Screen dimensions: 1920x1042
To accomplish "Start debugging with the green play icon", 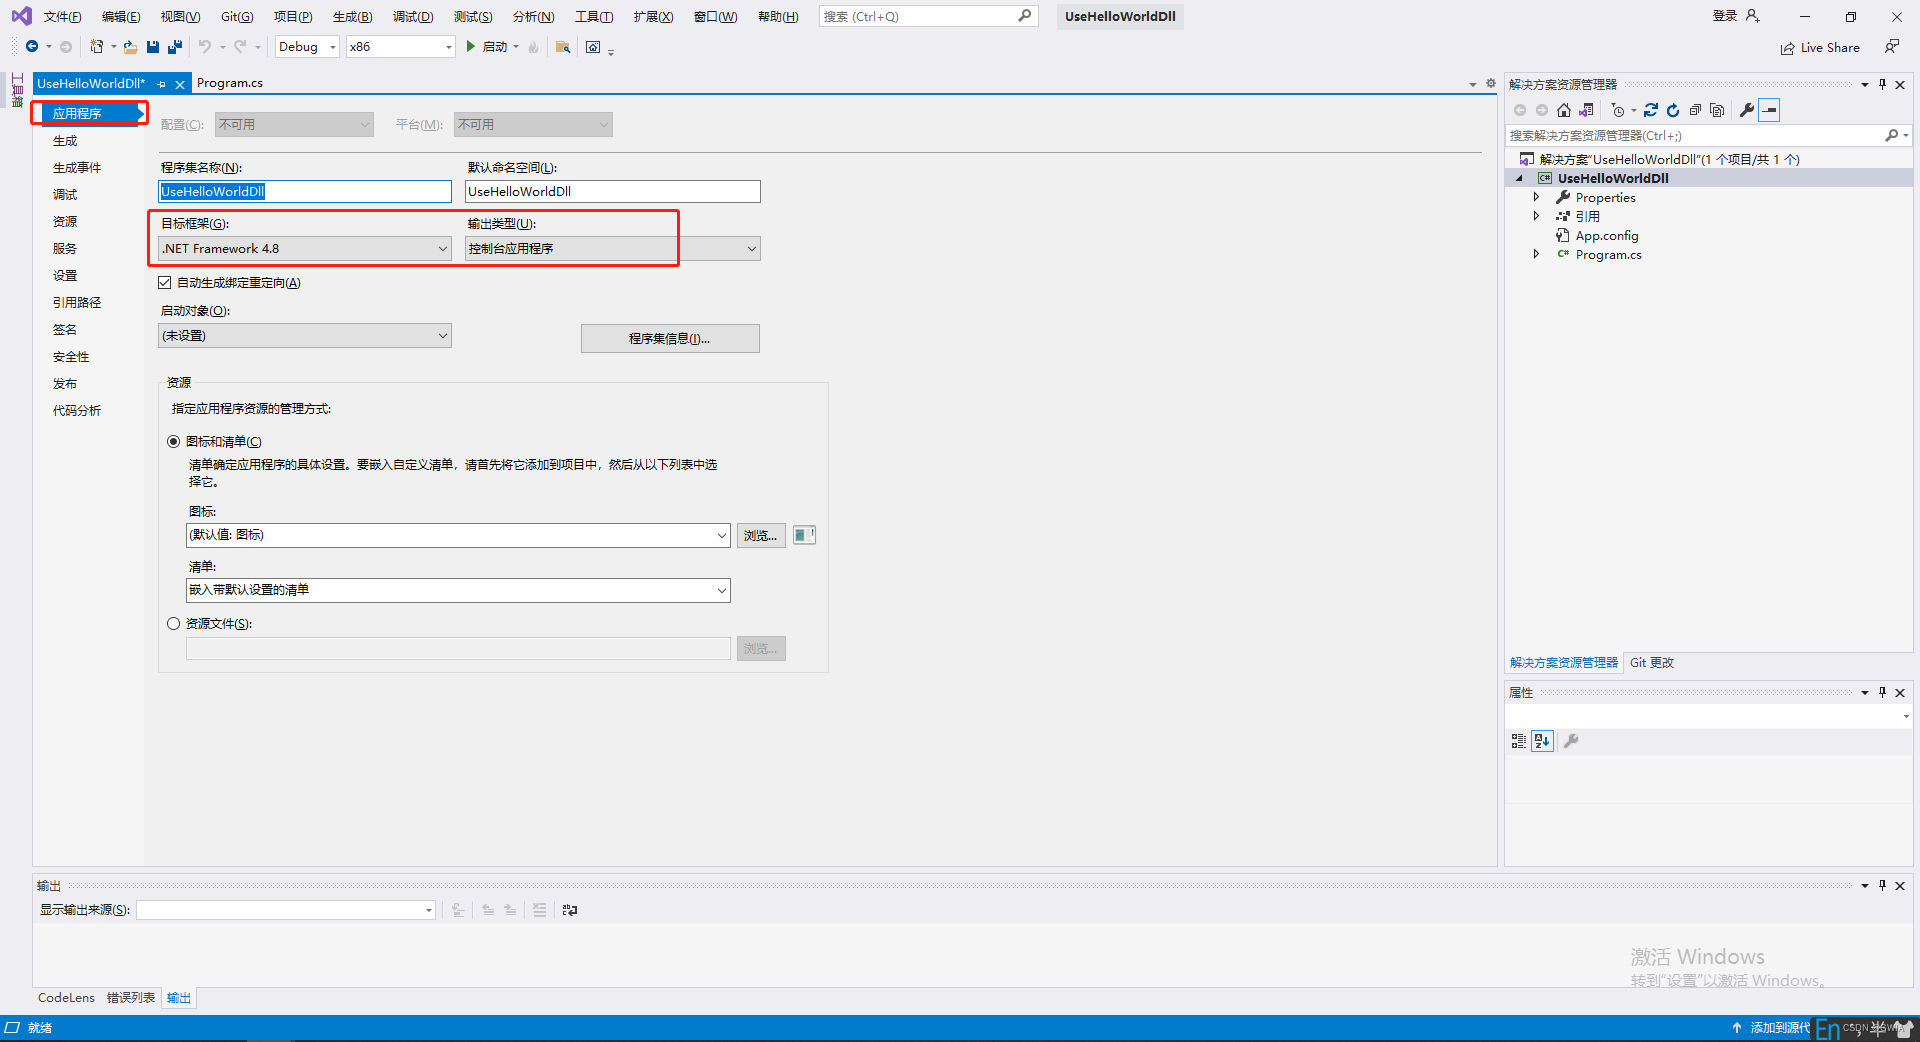I will (x=471, y=47).
